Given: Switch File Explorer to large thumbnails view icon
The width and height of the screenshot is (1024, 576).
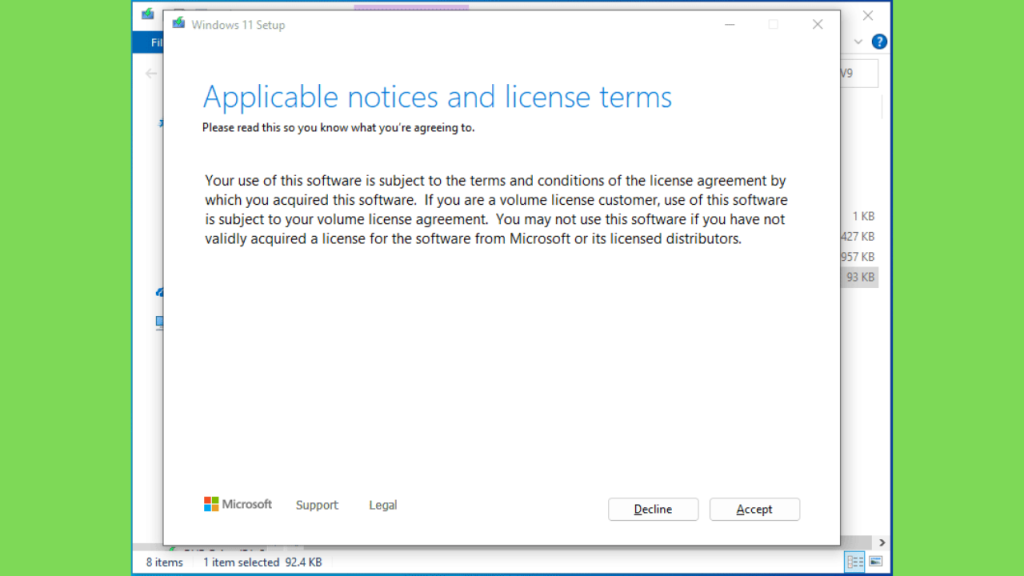Looking at the screenshot, I should tap(876, 562).
